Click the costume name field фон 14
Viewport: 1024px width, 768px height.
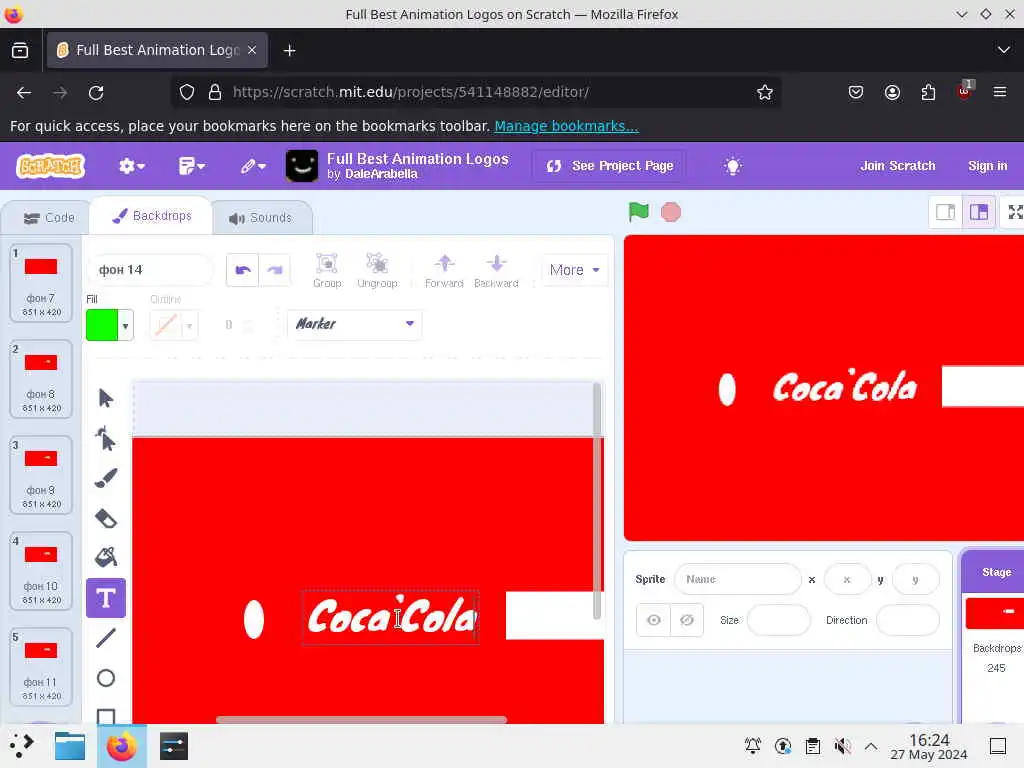click(x=150, y=270)
